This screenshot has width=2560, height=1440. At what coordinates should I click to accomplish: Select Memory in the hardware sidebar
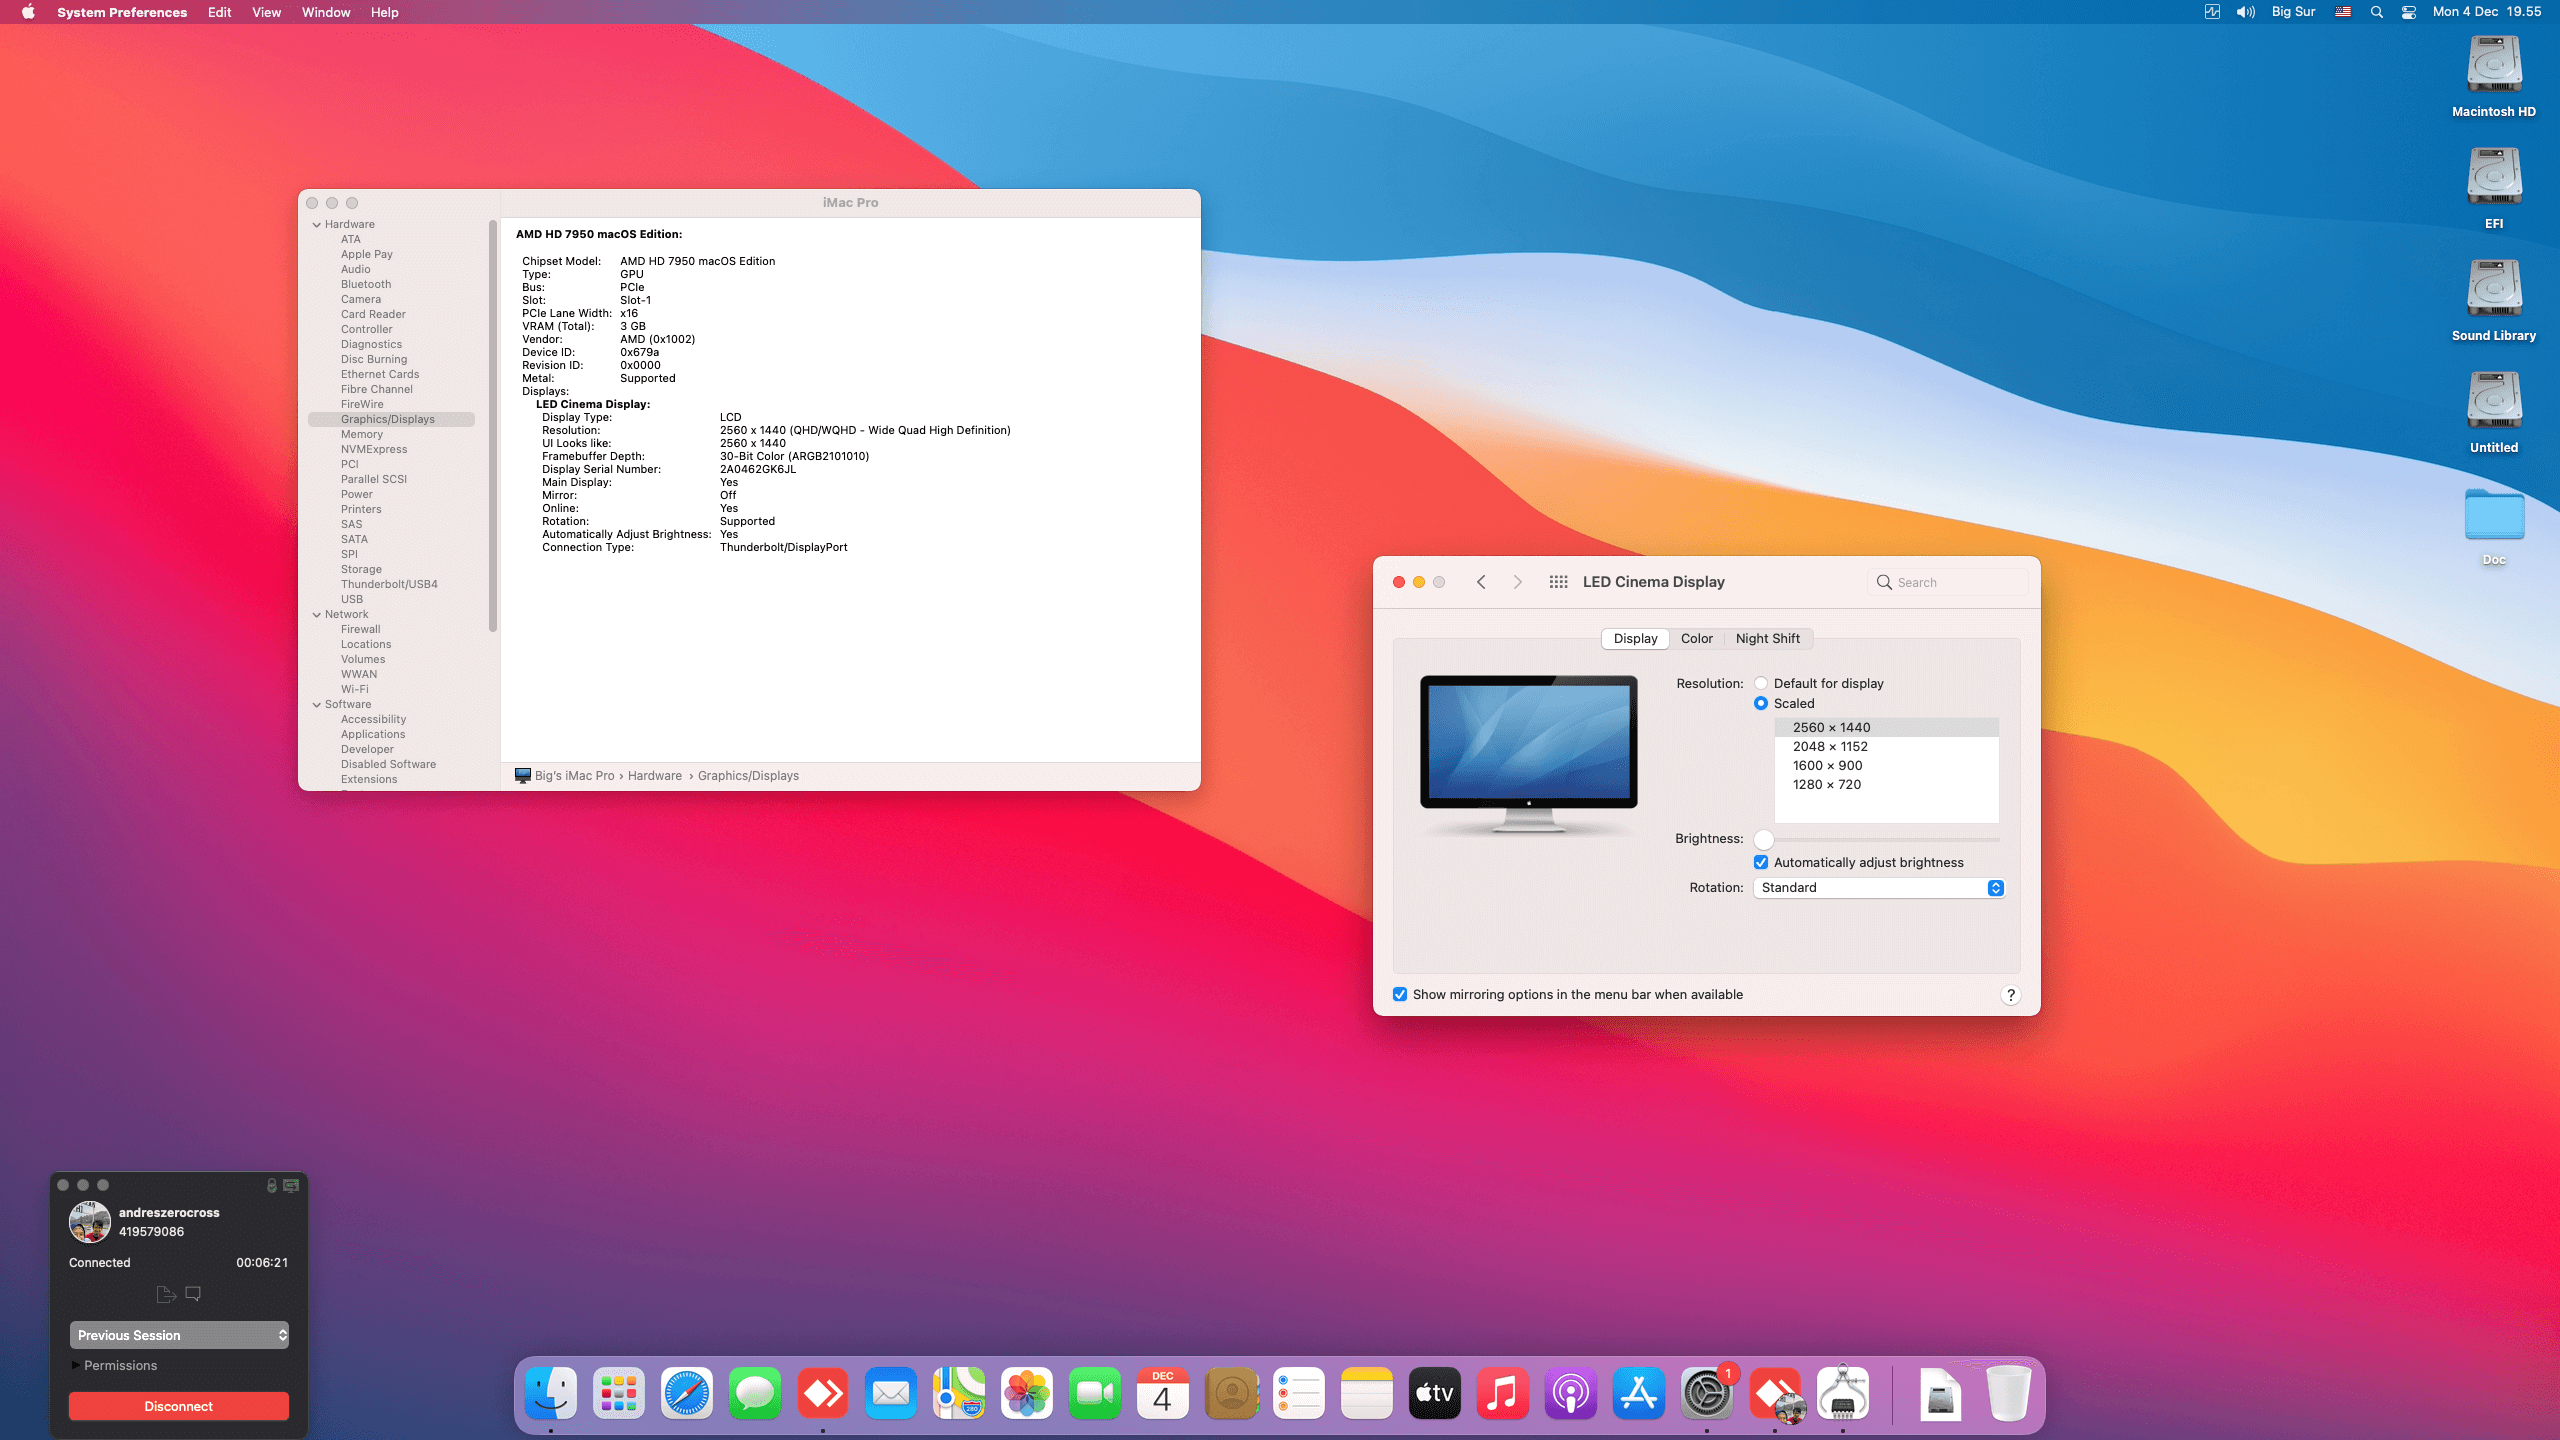[362, 435]
